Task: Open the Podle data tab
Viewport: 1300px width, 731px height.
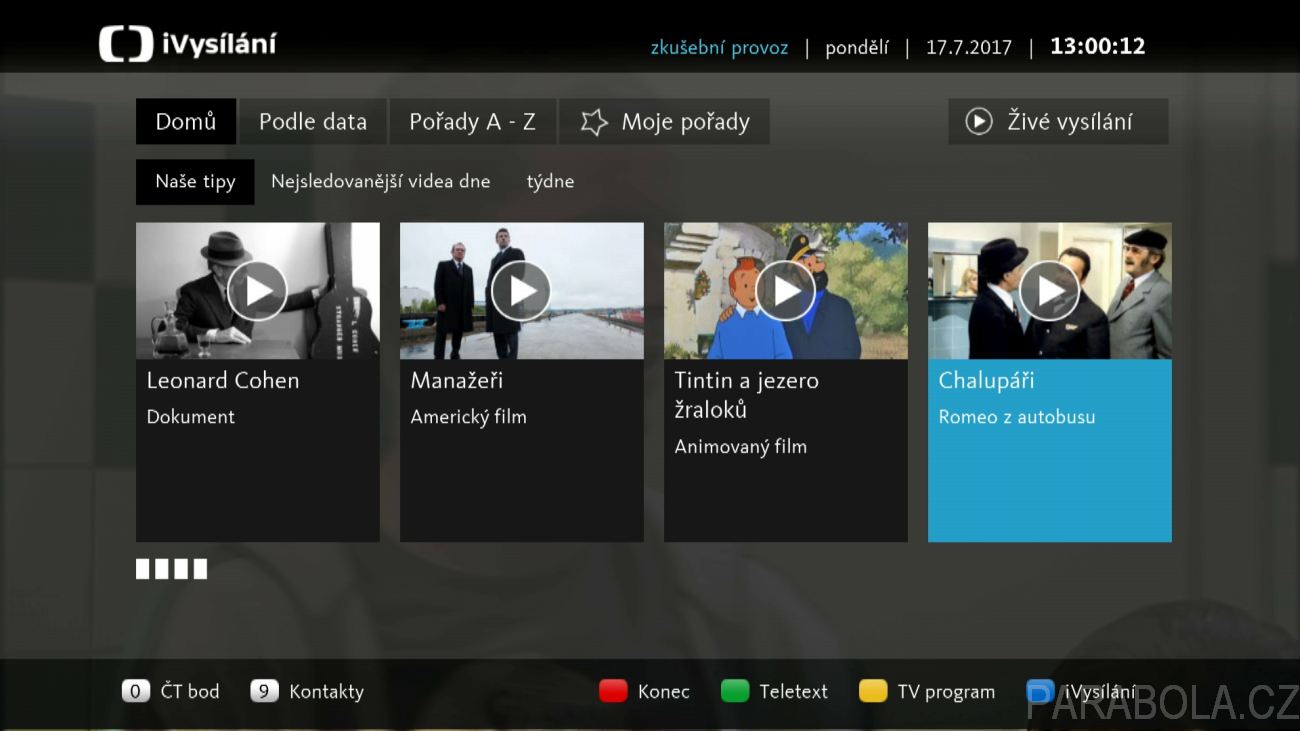Action: click(313, 122)
